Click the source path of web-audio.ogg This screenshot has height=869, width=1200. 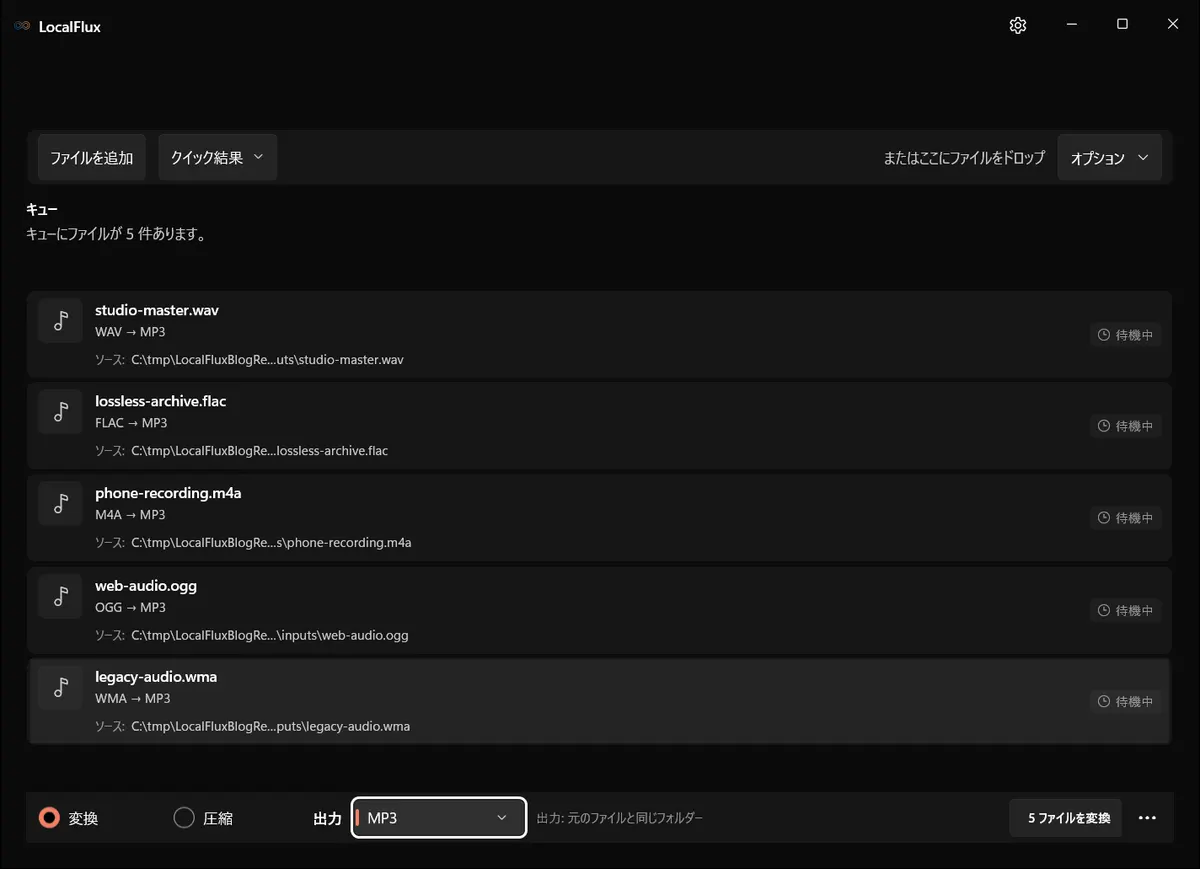point(270,635)
